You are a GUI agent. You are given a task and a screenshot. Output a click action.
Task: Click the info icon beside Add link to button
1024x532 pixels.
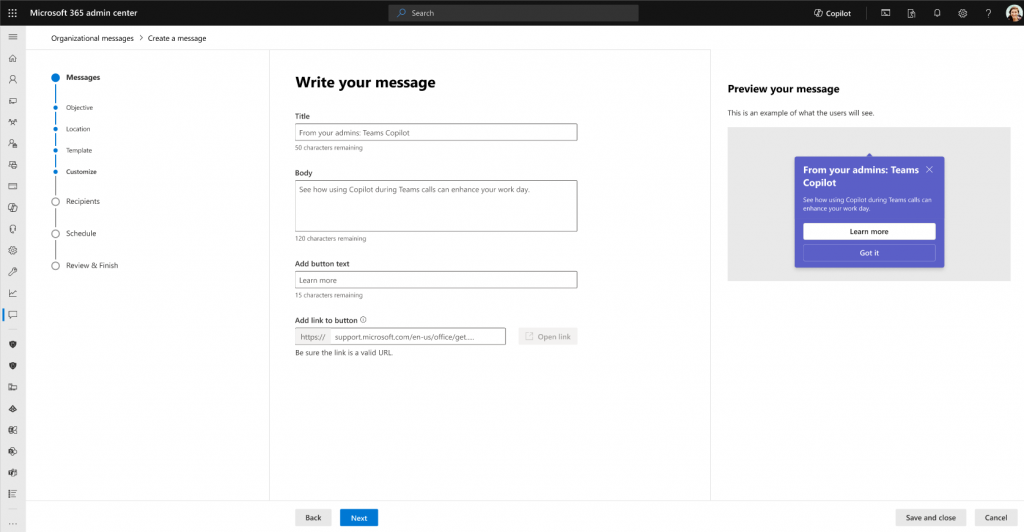point(363,320)
